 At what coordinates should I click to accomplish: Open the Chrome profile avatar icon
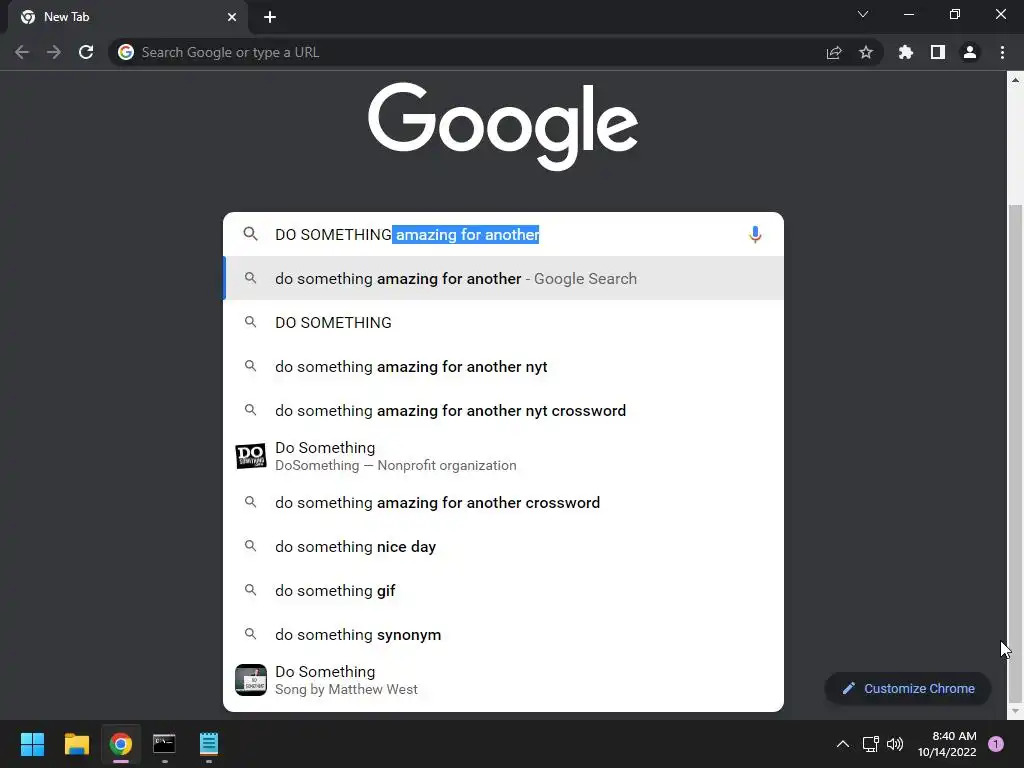click(x=970, y=52)
